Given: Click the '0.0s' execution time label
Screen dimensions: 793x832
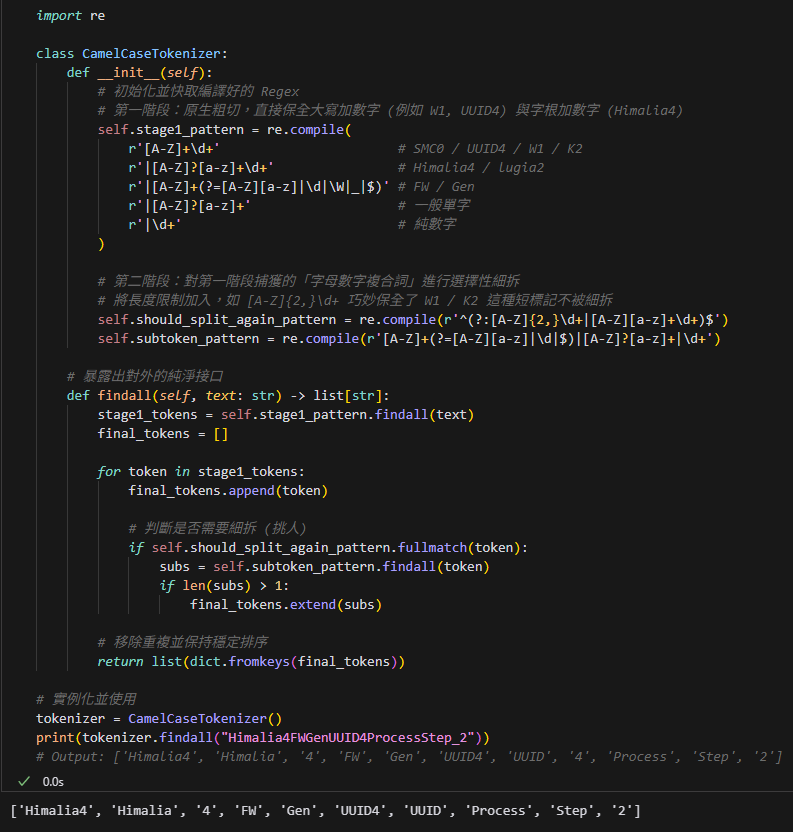Looking at the screenshot, I should click(53, 782).
